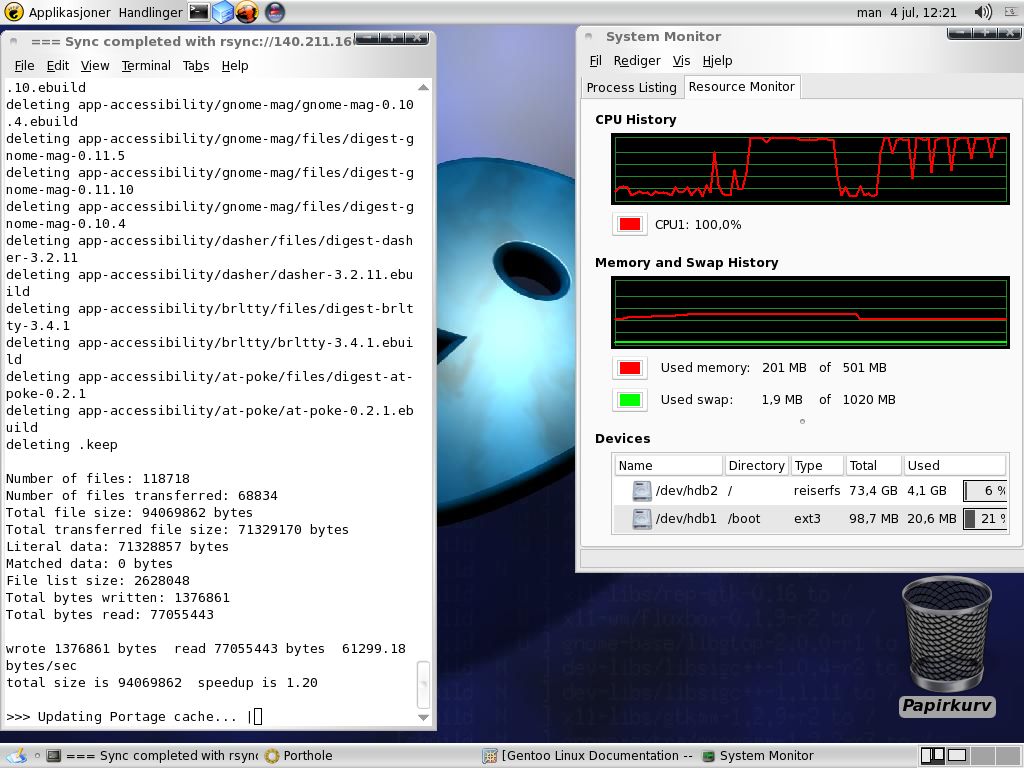This screenshot has width=1024, height=768.
Task: Click the 21 % usage bar for /dev/hdb1
Action: tap(985, 519)
